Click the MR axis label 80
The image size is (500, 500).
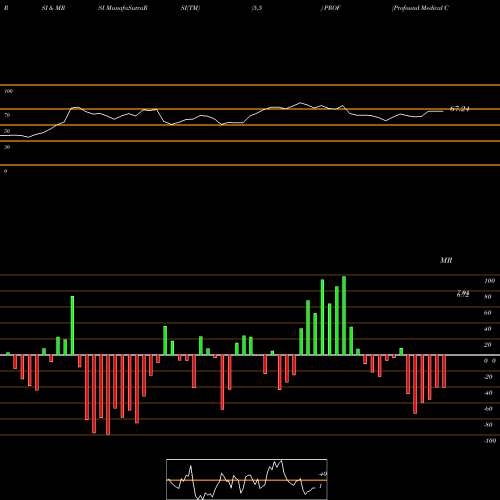click(x=488, y=297)
